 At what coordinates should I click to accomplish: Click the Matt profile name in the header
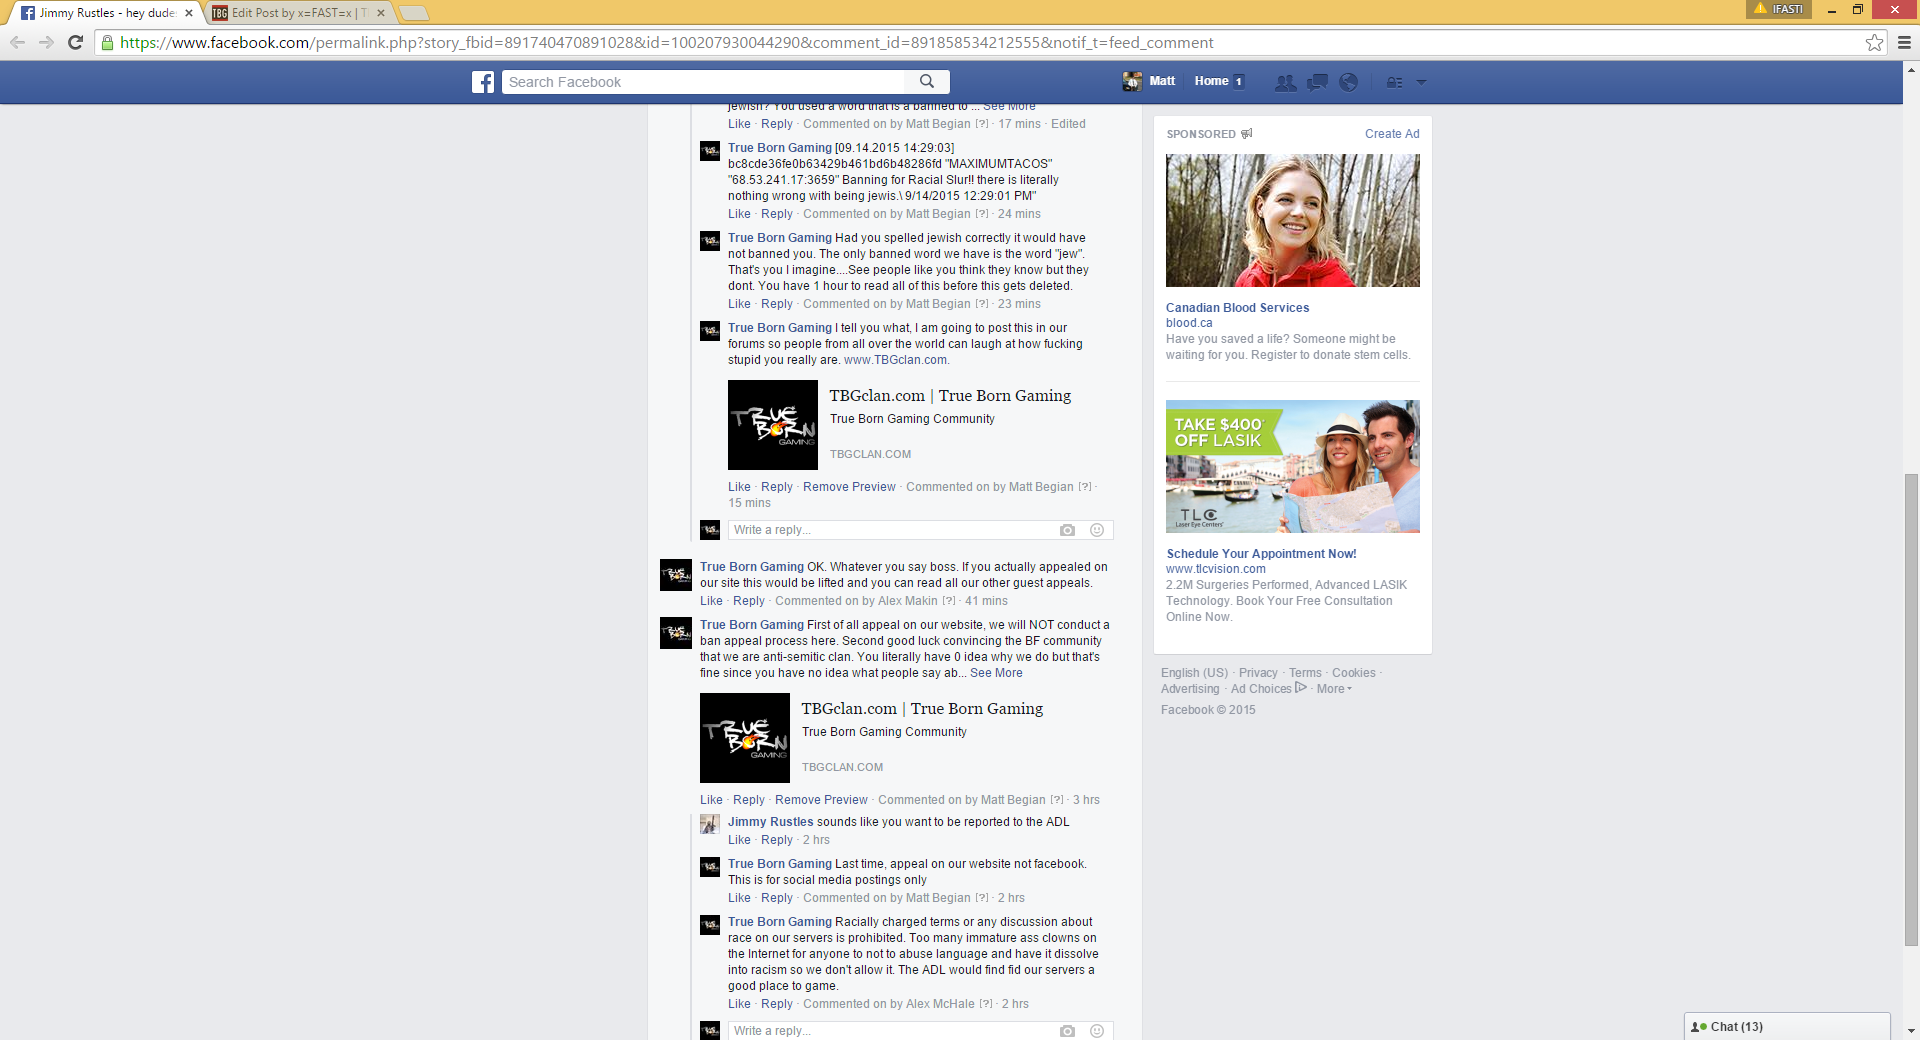point(1162,81)
